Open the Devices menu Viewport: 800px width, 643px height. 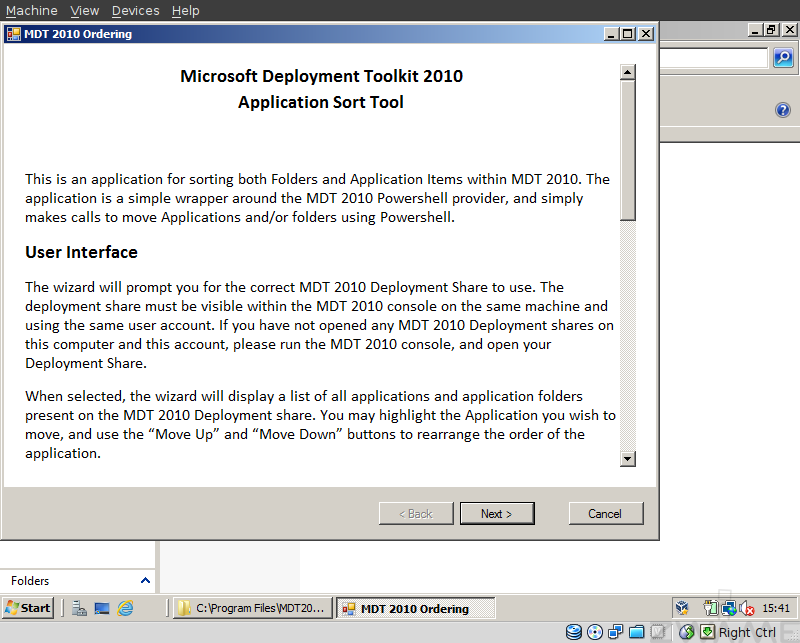click(136, 10)
